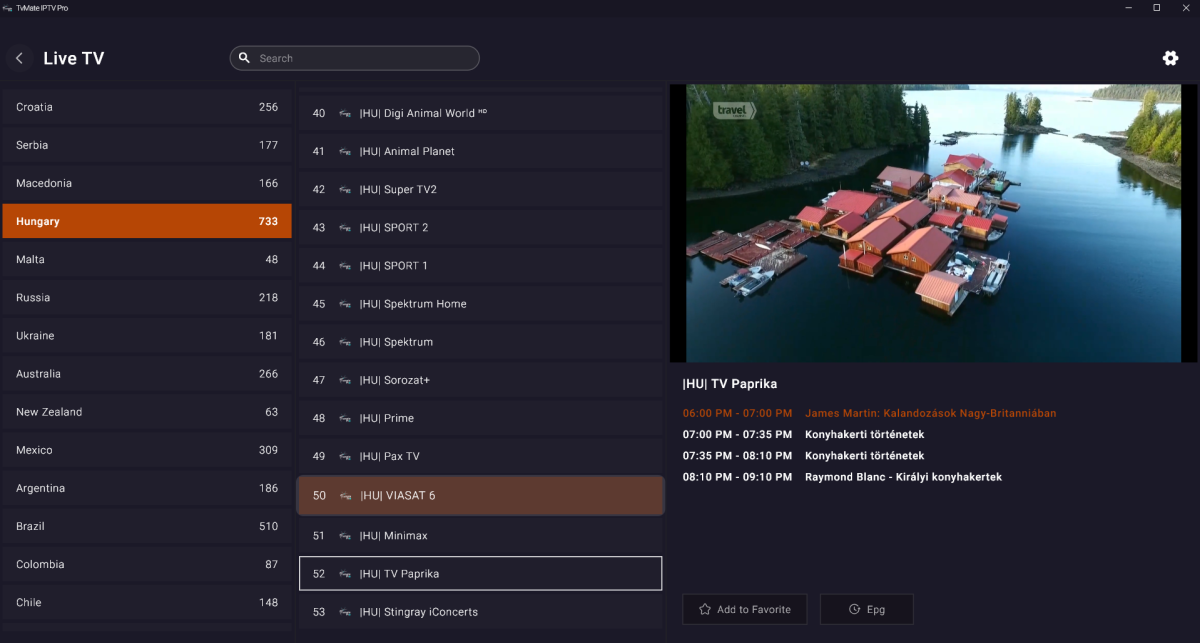Click the back arrow beside Live TV
This screenshot has width=1200, height=643.
(x=19, y=59)
